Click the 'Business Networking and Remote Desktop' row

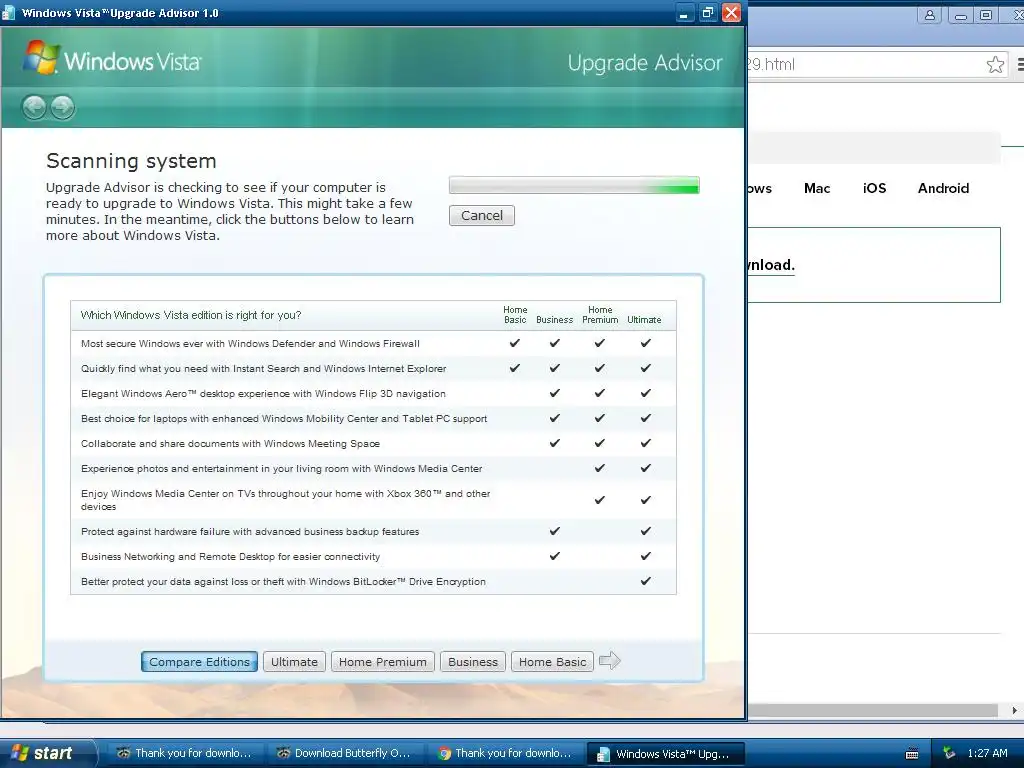(374, 556)
